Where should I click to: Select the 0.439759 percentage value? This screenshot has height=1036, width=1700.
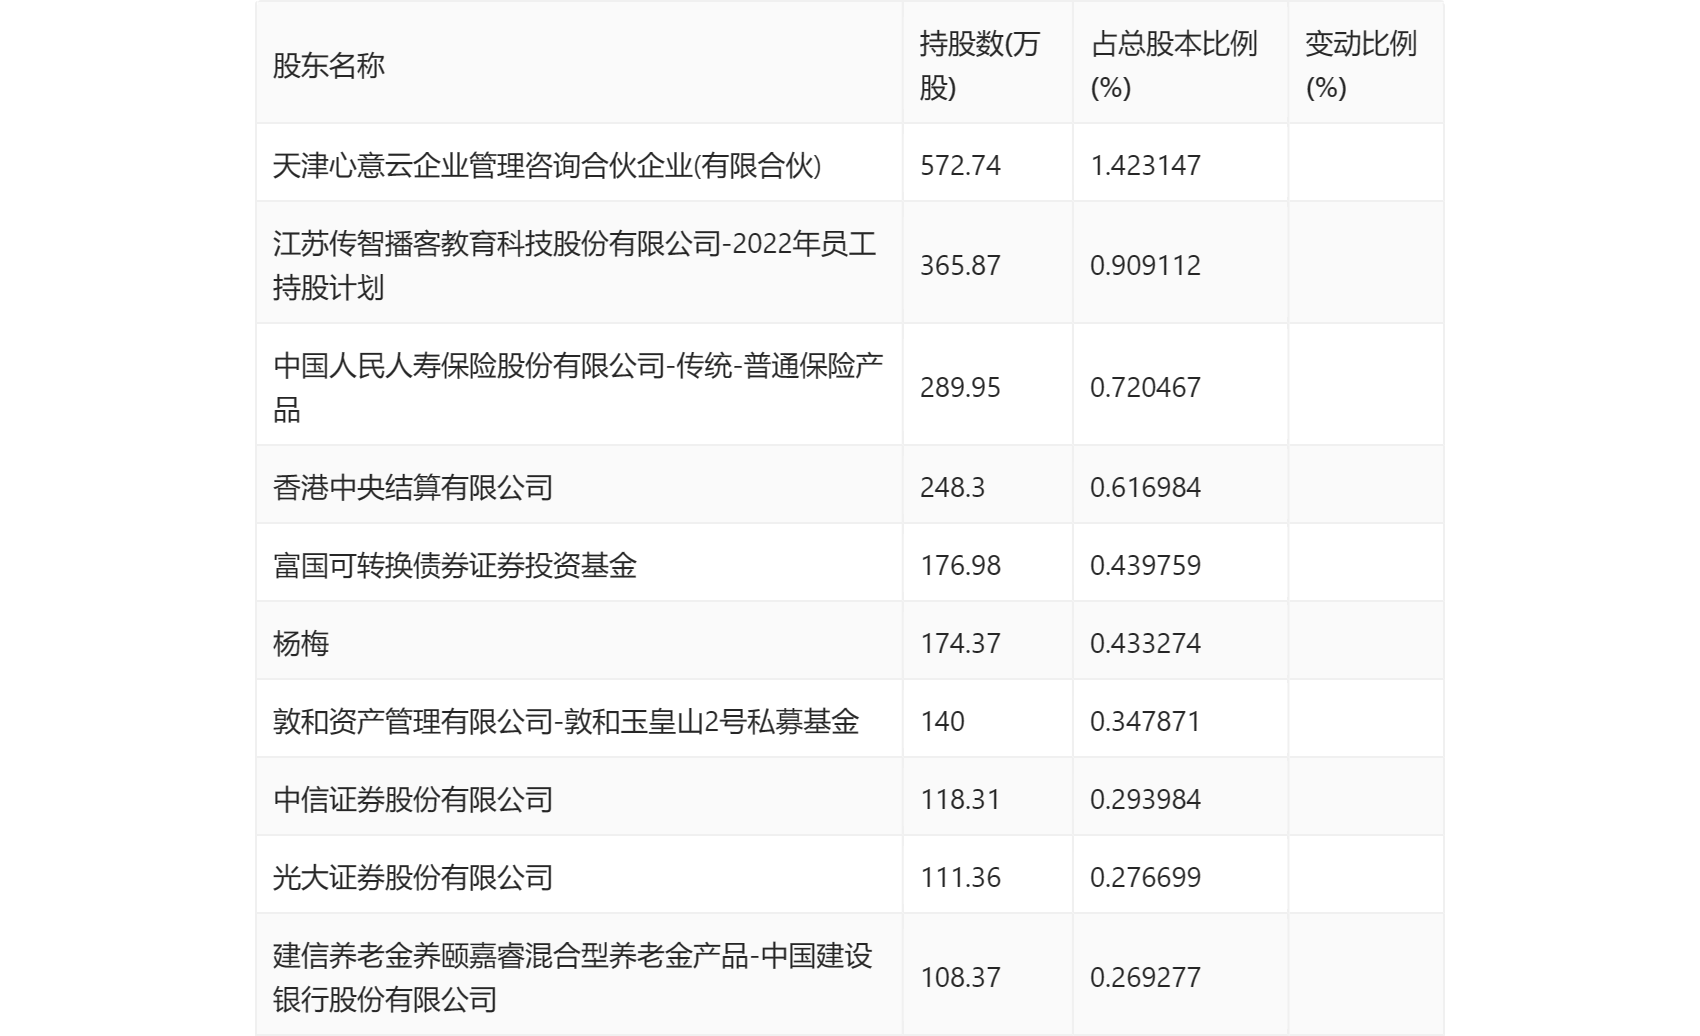pos(1145,565)
